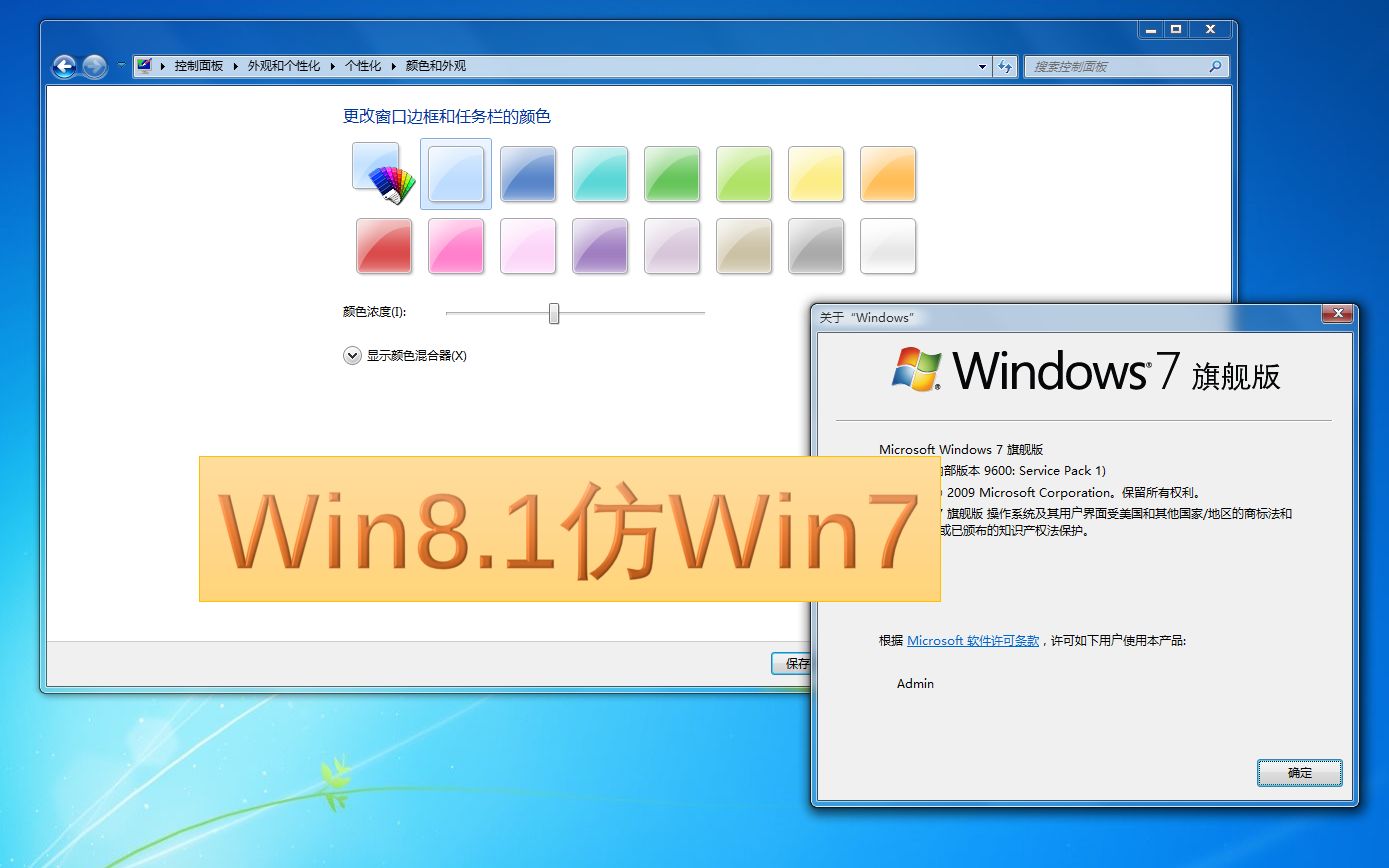Click the Microsoft Windows 7 旗舰版 text line
Image resolution: width=1389 pixels, height=868 pixels.
(961, 450)
